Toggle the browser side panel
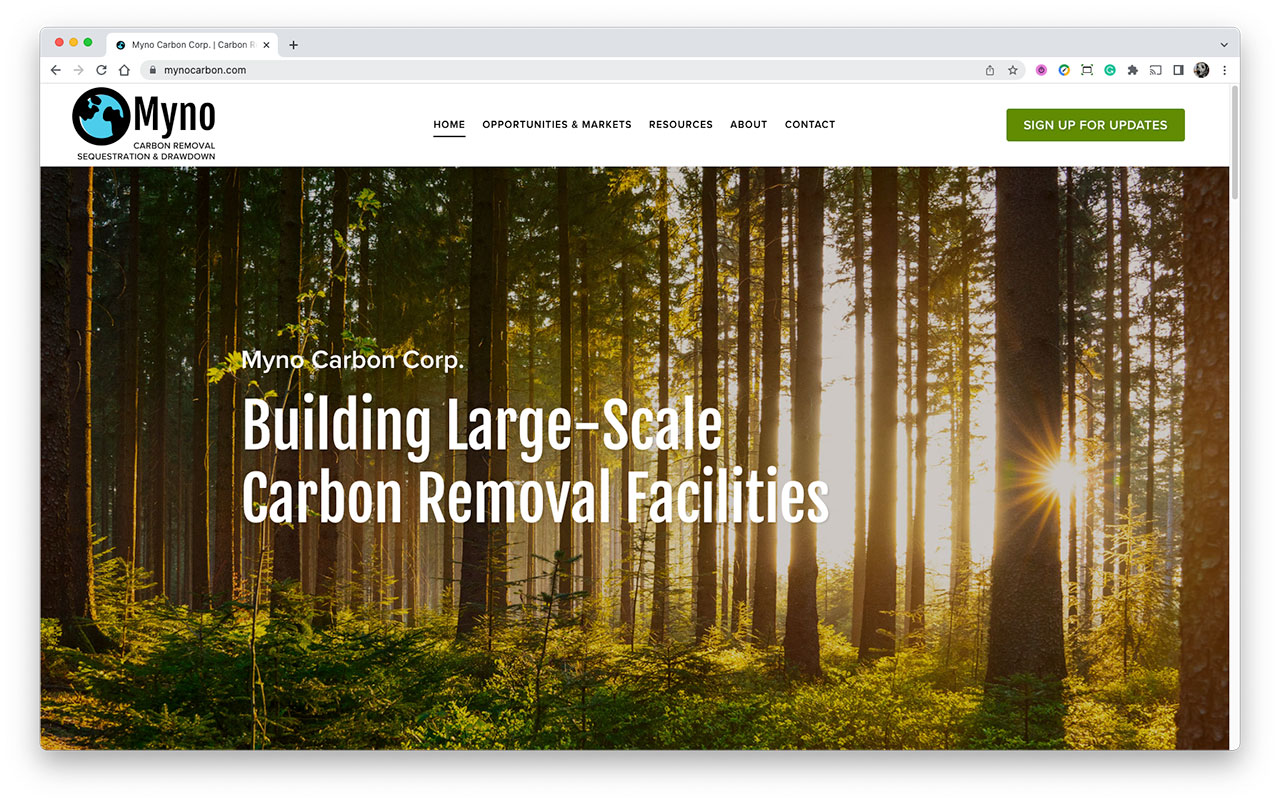The width and height of the screenshot is (1280, 803). coord(1178,70)
